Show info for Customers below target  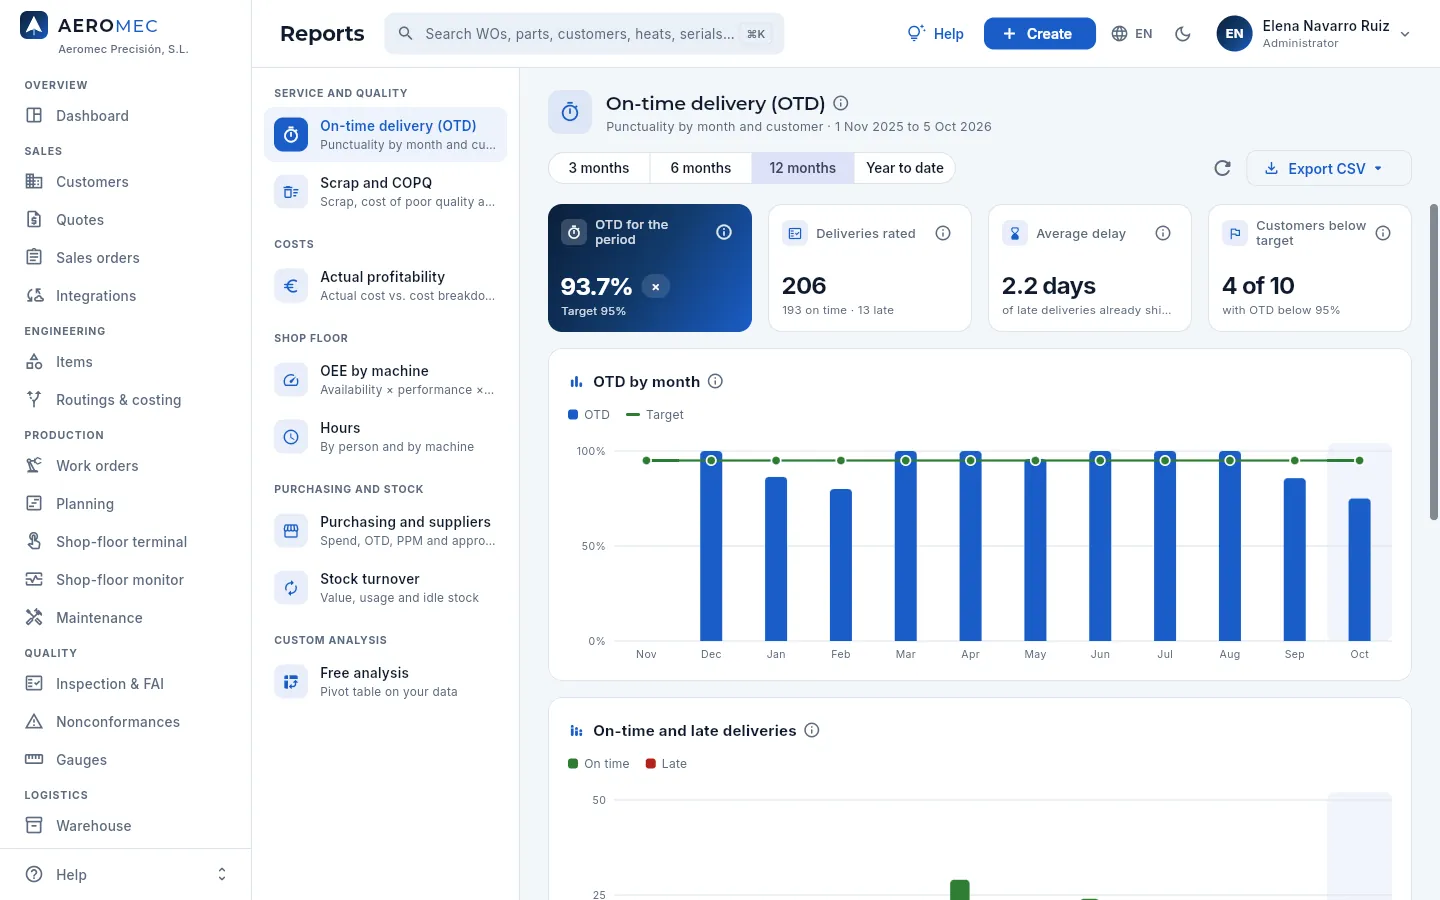pyautogui.click(x=1383, y=233)
